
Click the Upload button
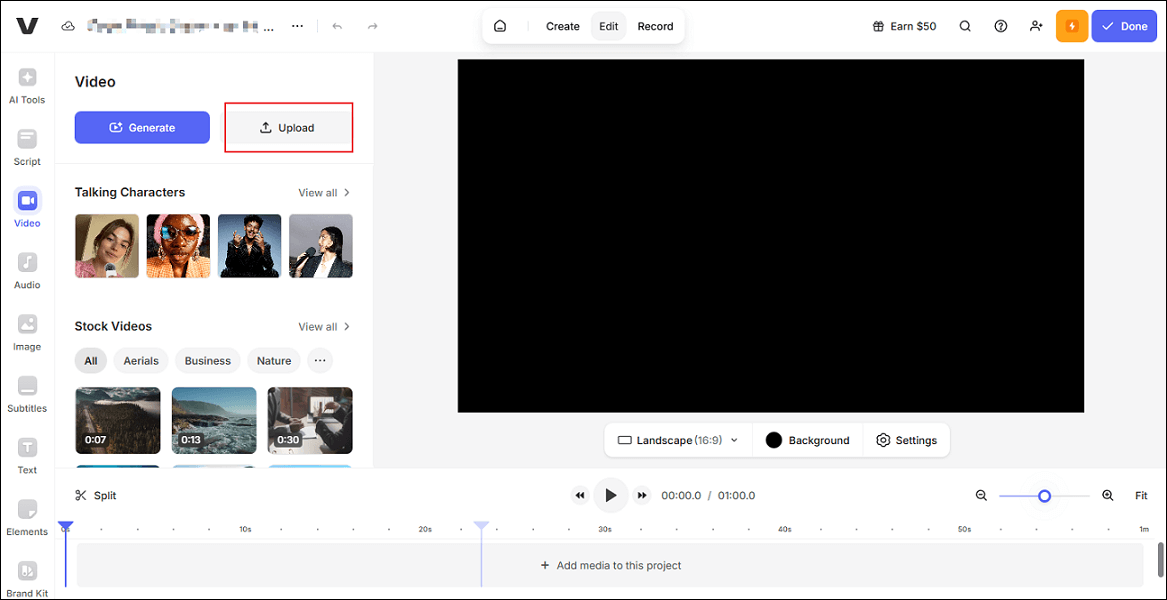[x=288, y=127]
